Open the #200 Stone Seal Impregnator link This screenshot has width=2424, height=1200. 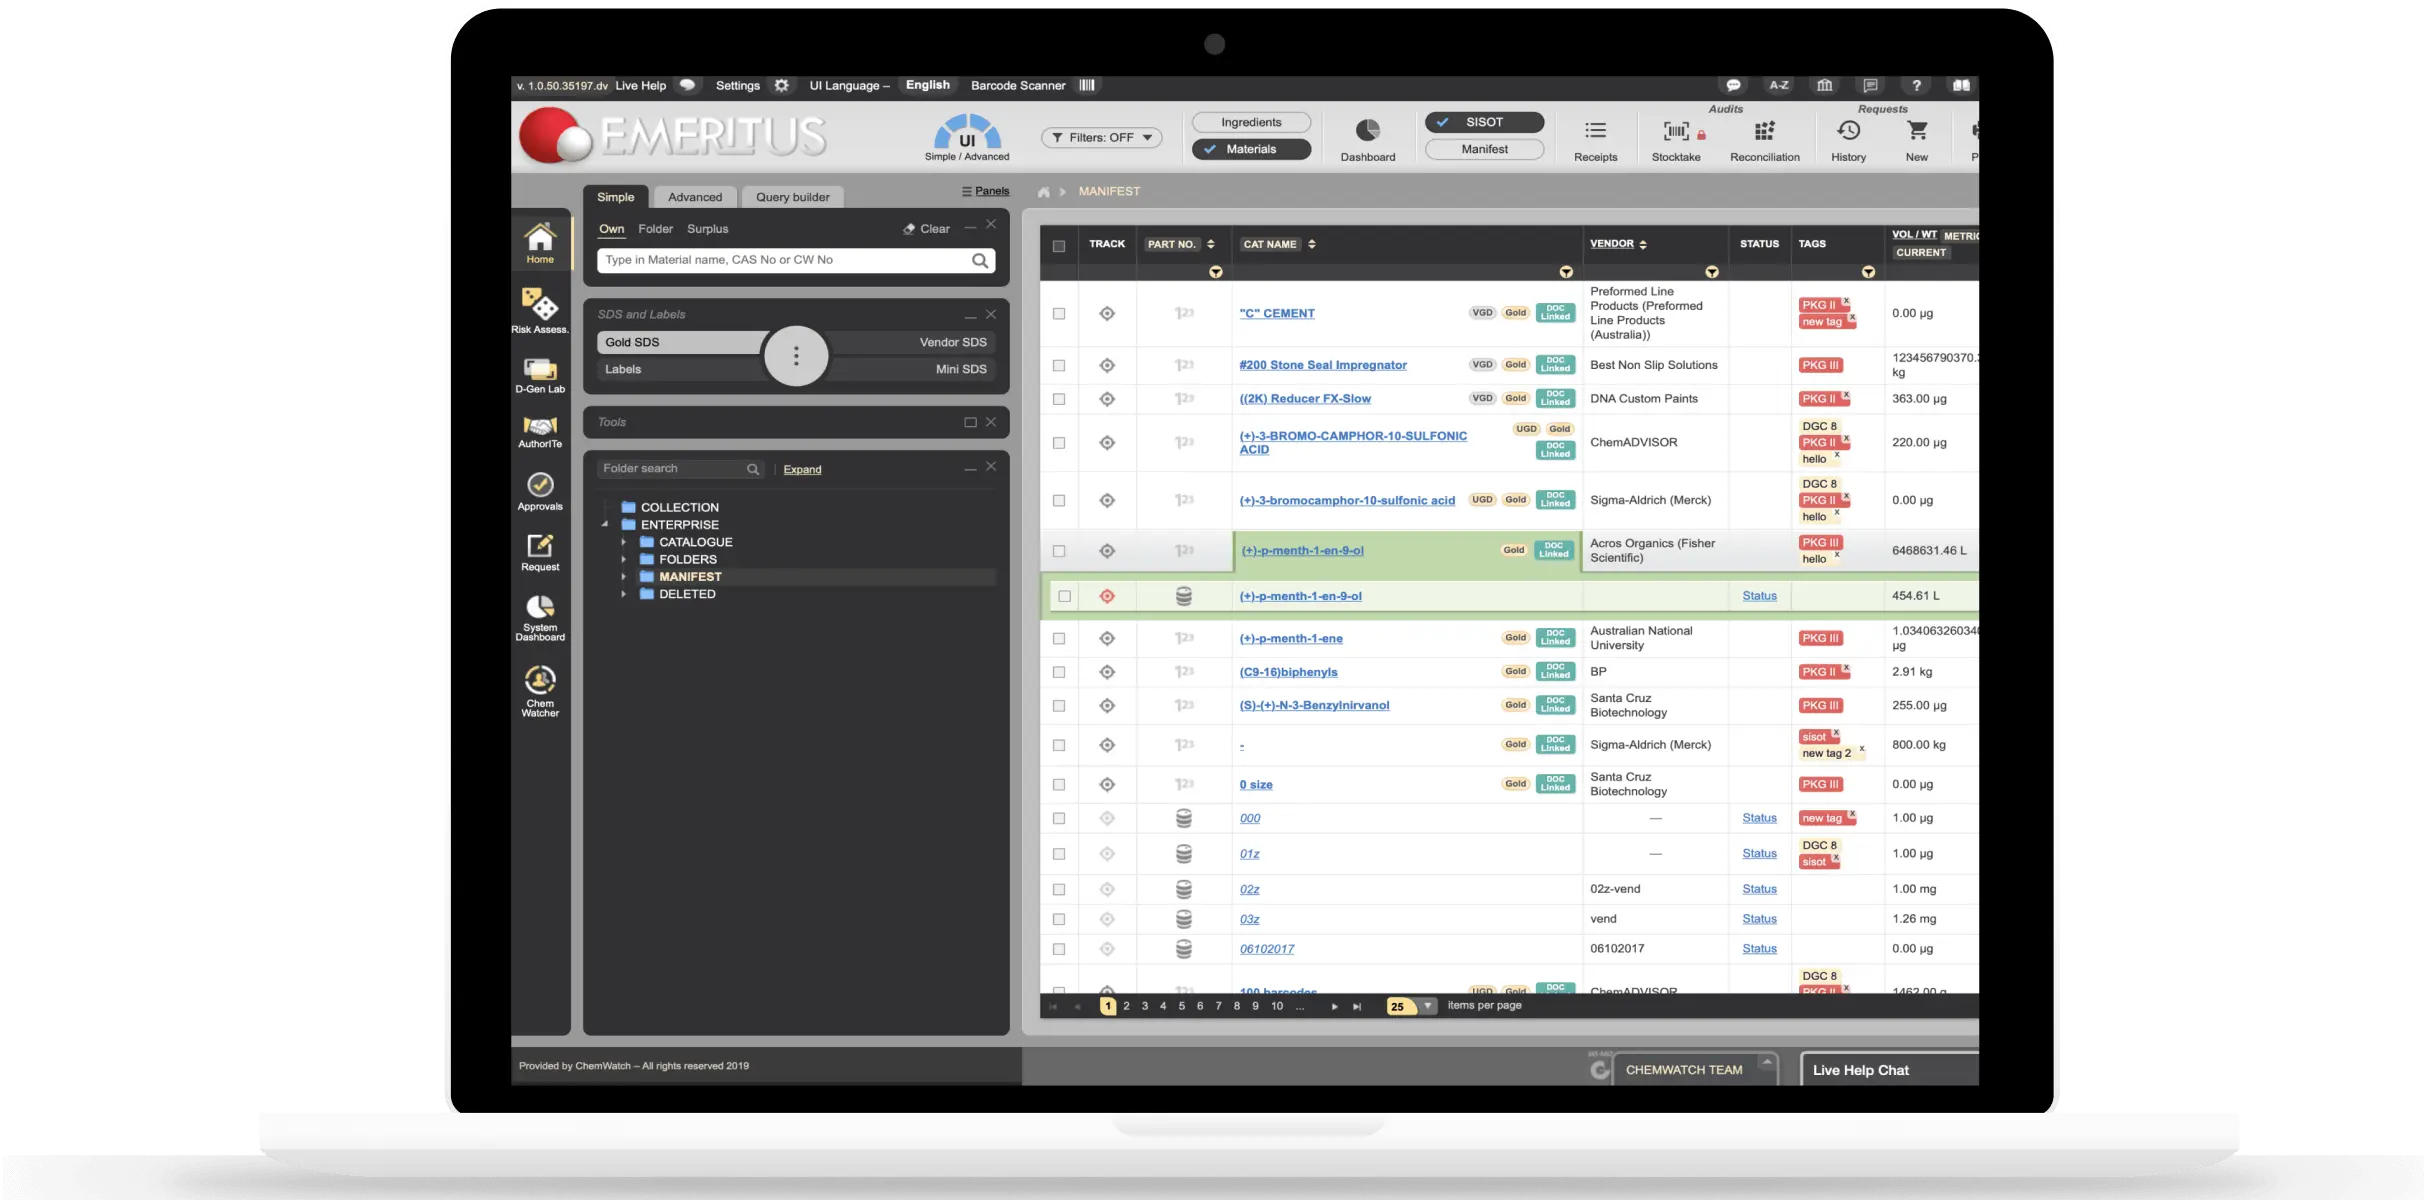tap(1322, 365)
